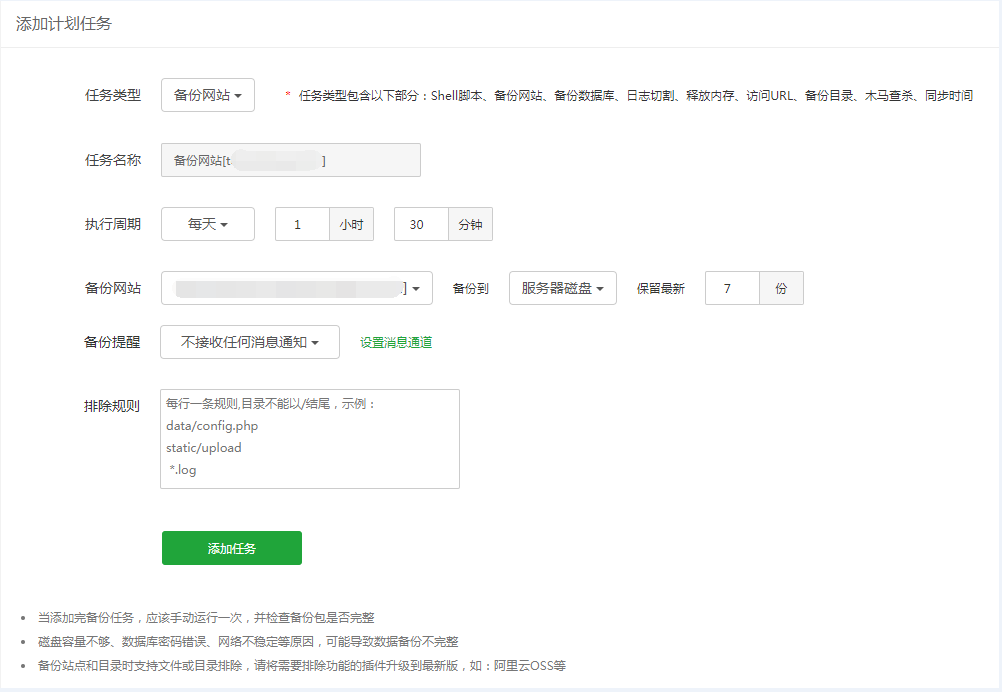Click the 任务名称 text field

pyautogui.click(x=290, y=160)
